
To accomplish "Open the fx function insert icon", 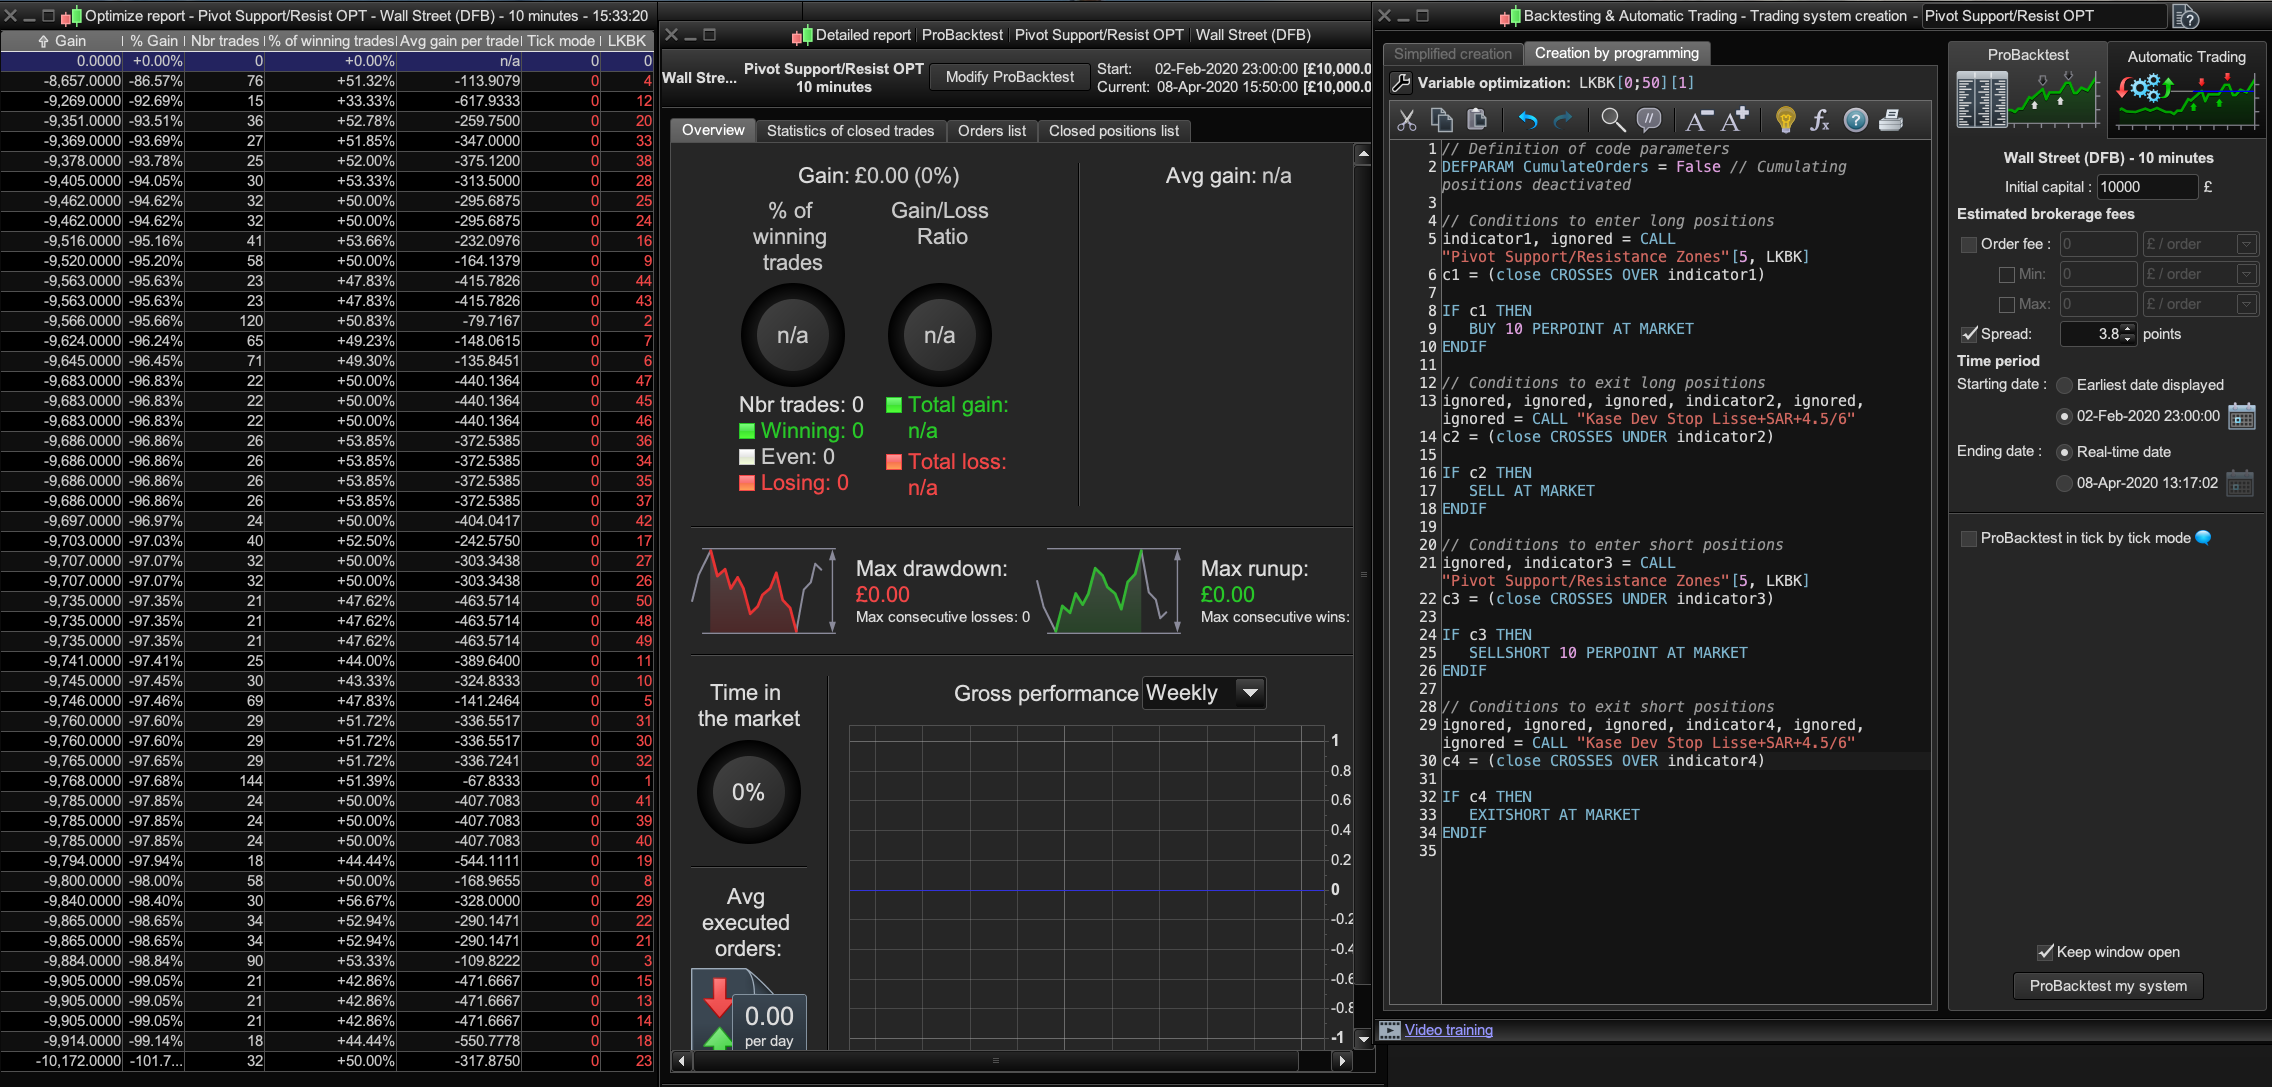I will point(1820,121).
